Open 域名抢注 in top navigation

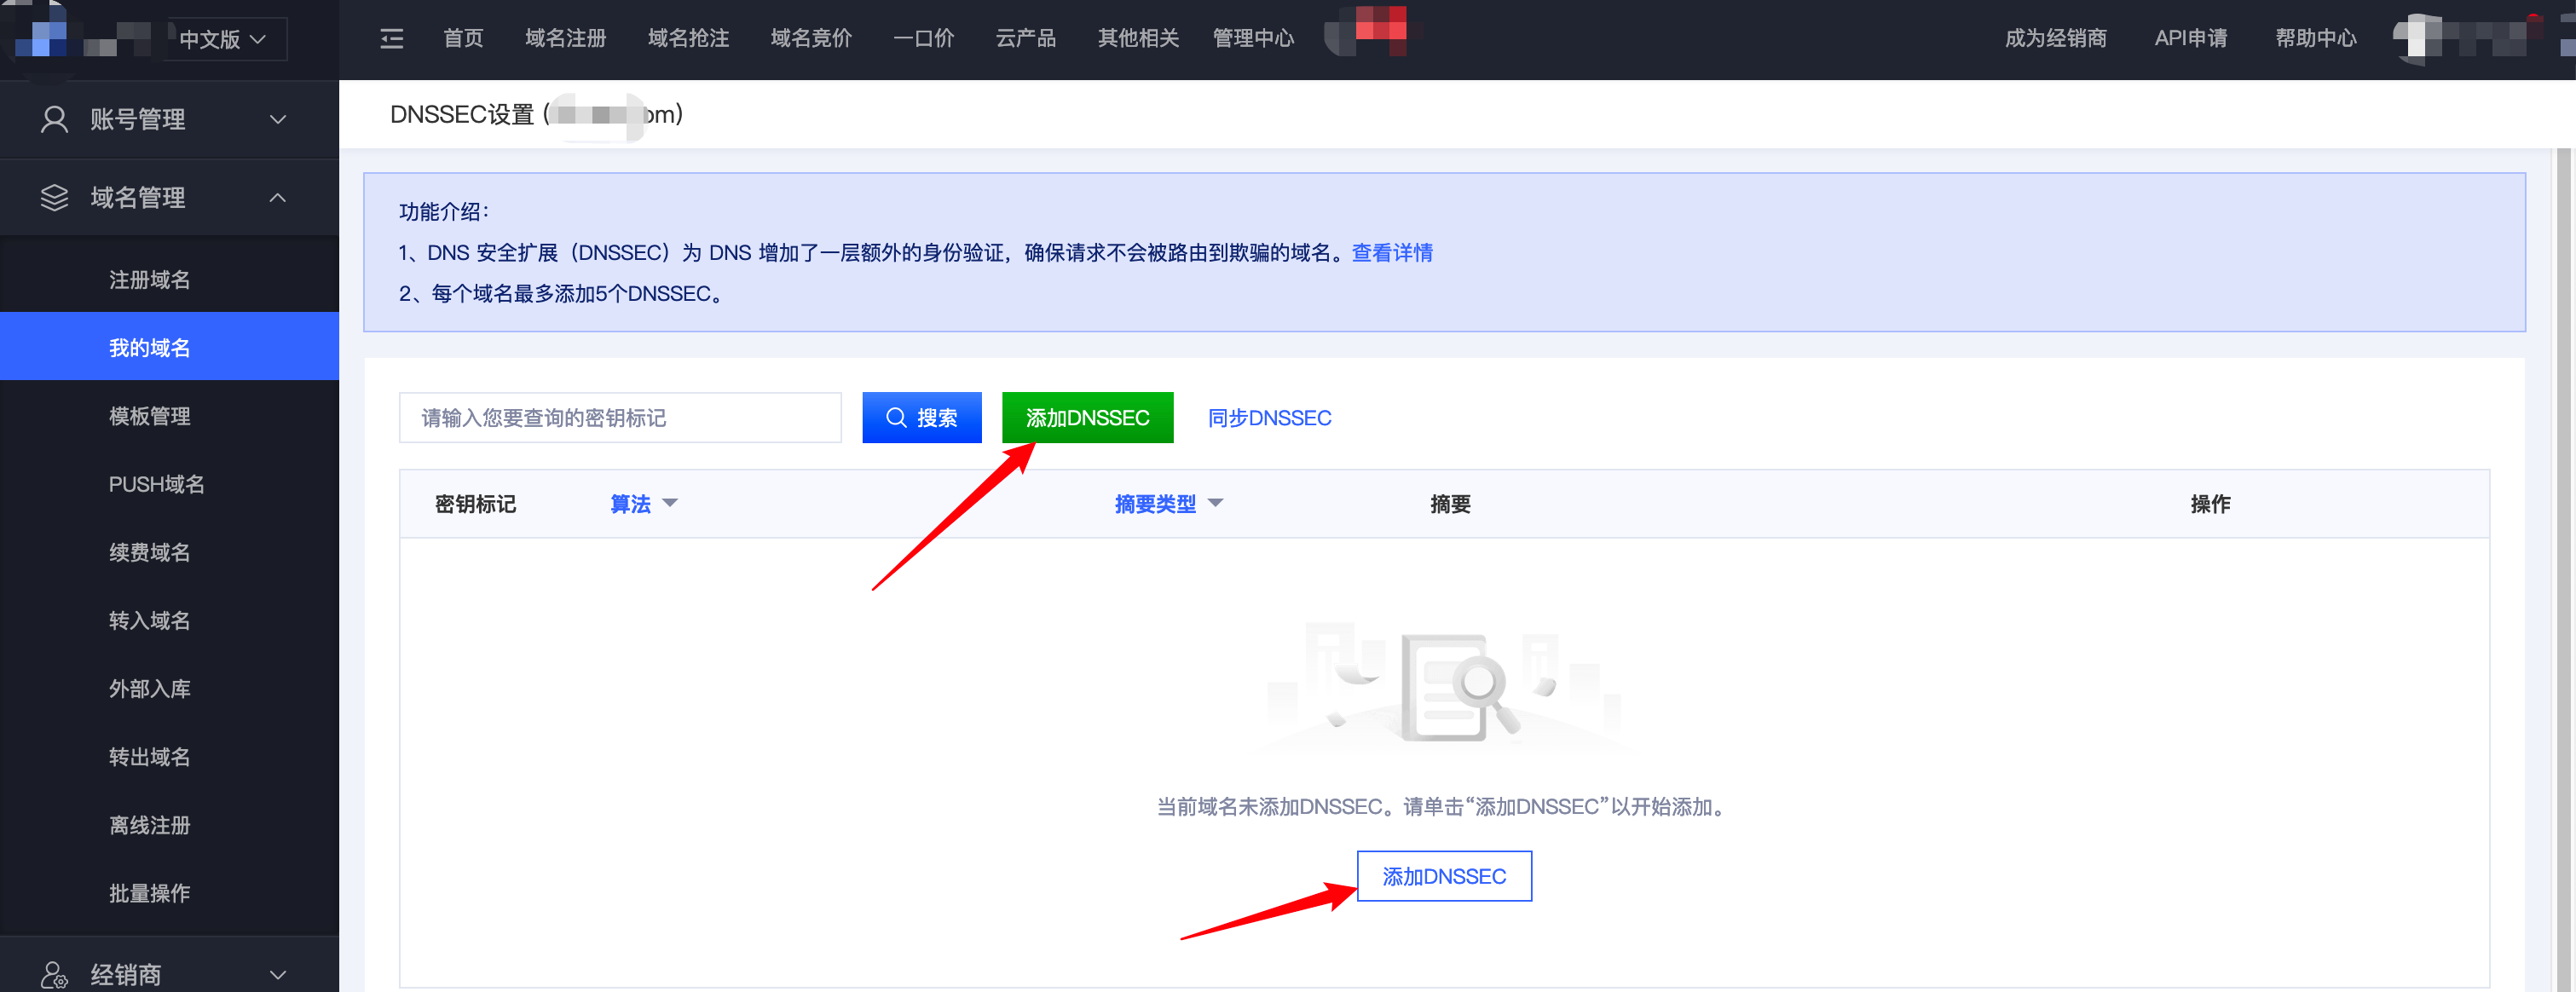tap(688, 38)
